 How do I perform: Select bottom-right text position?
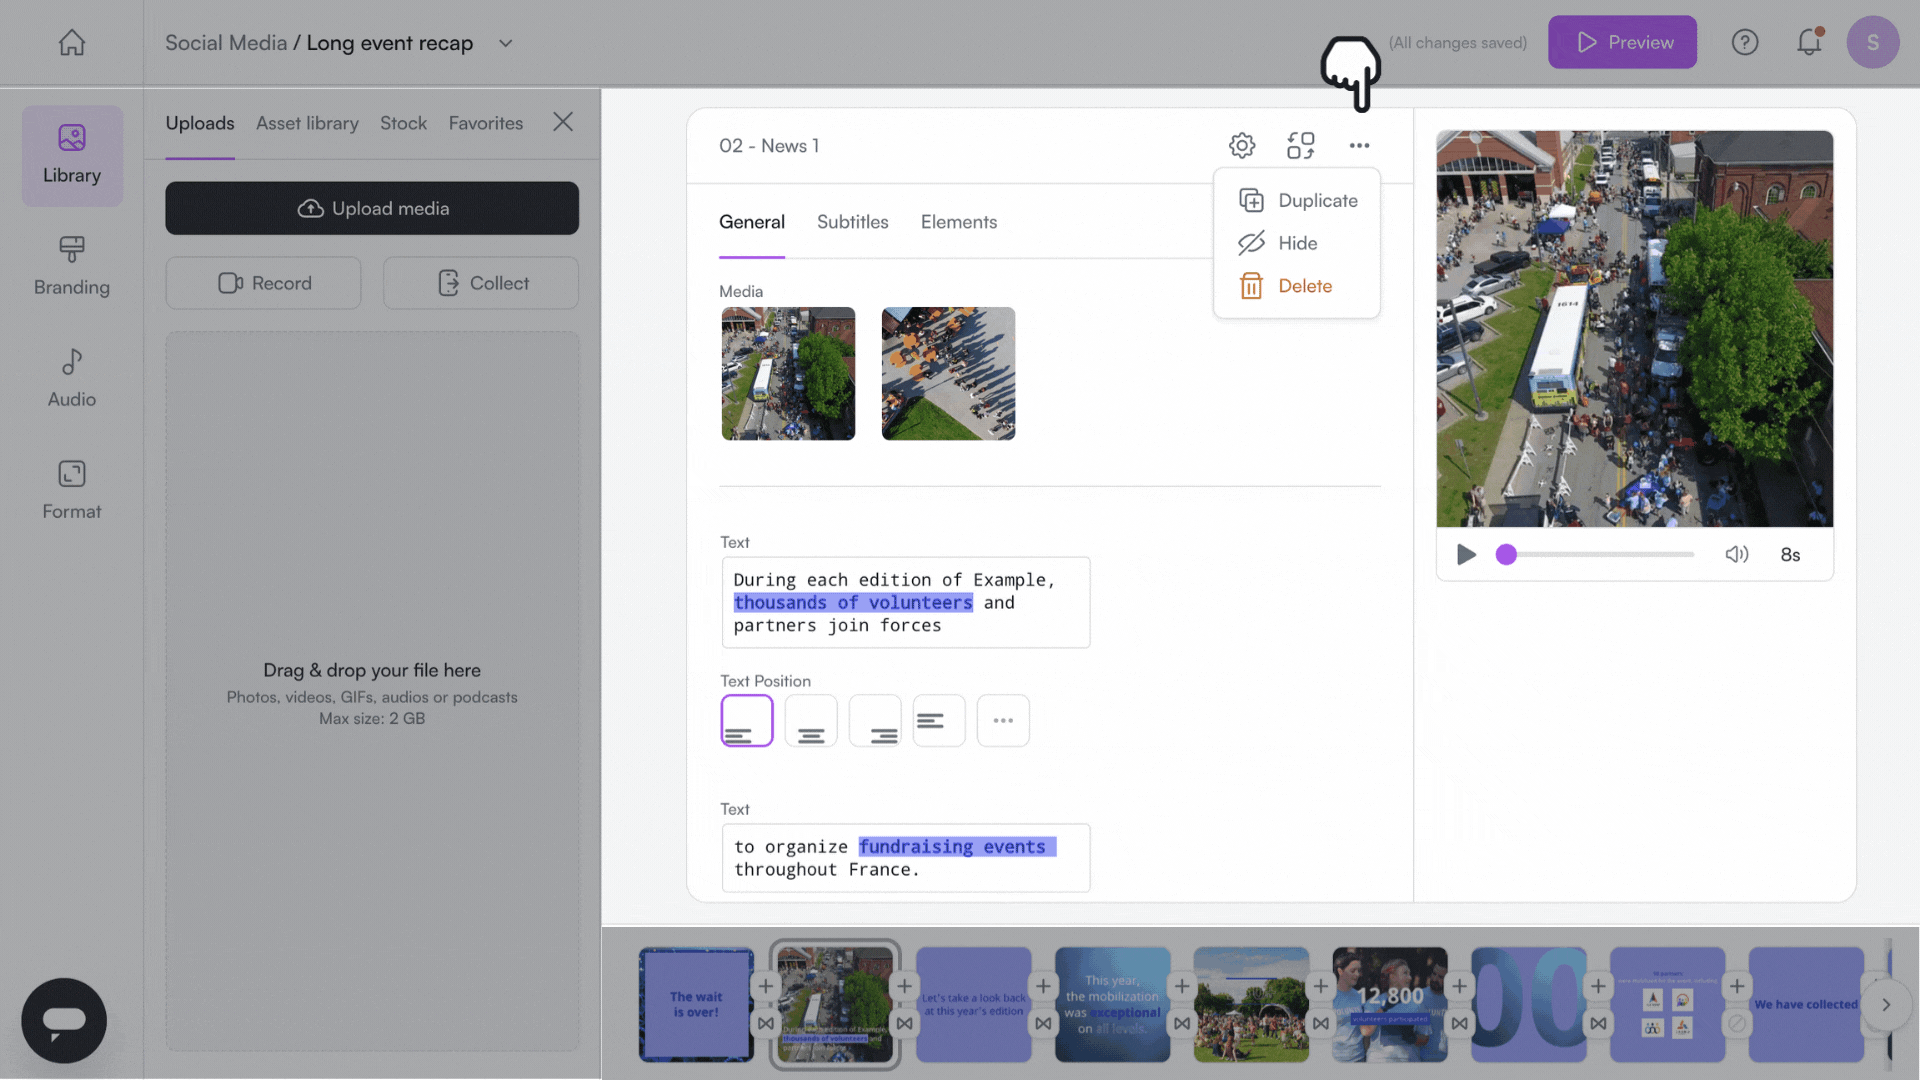click(x=875, y=721)
